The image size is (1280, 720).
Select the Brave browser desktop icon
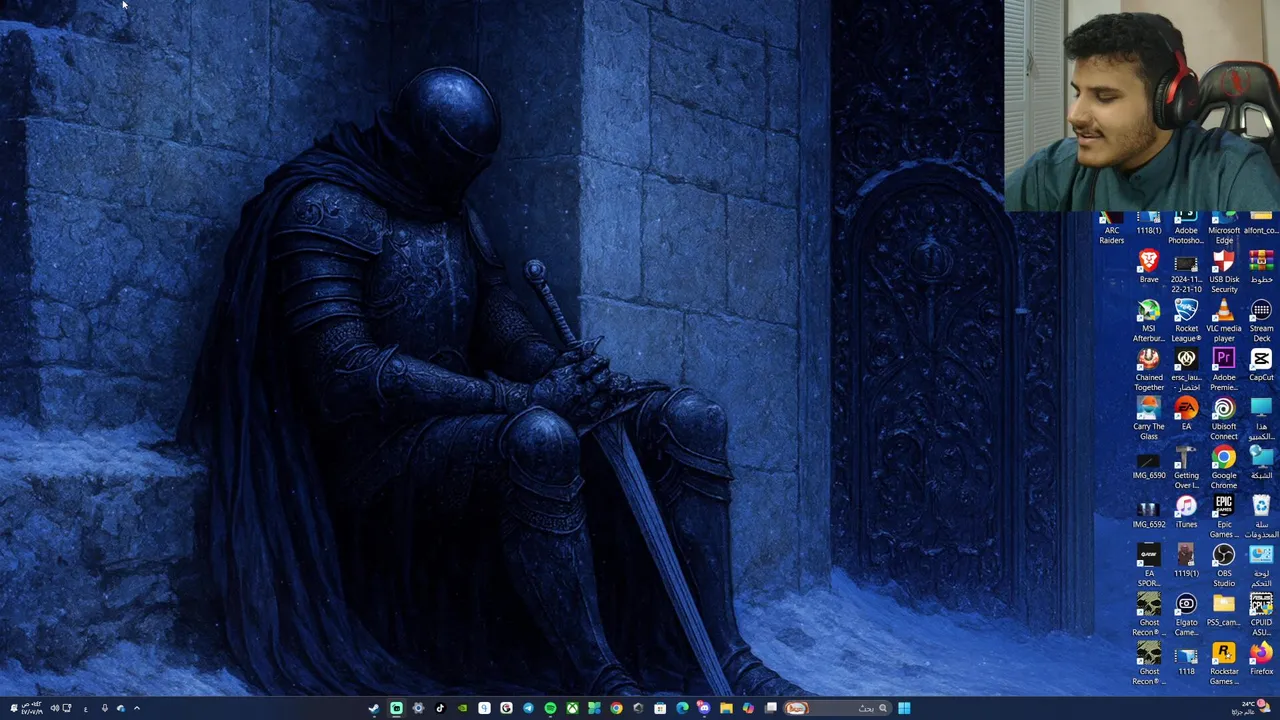coord(1149,267)
